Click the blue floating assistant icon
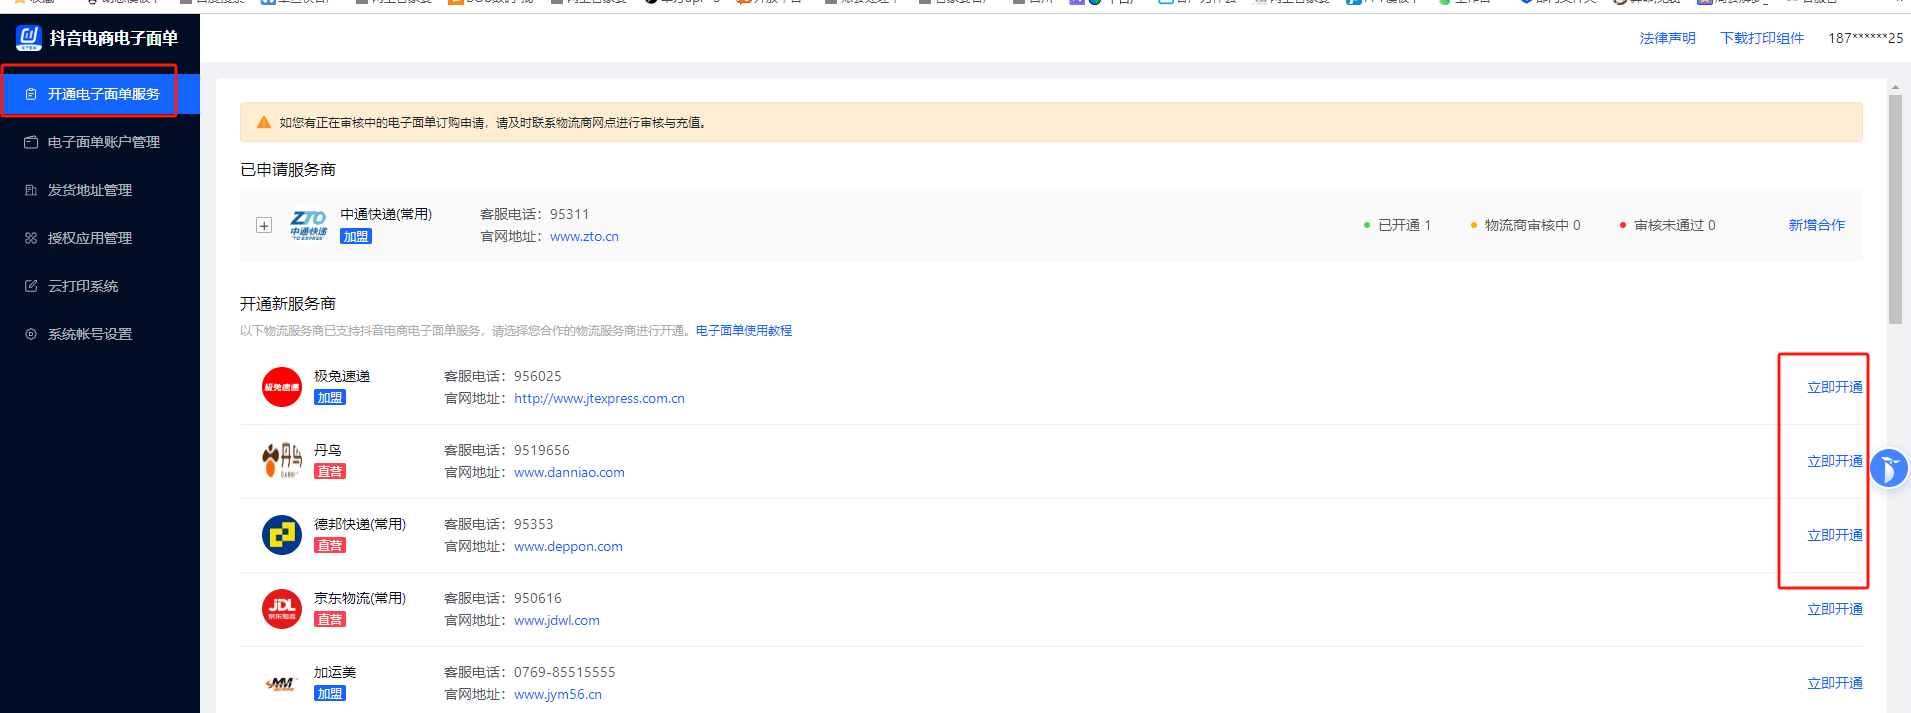 (1889, 467)
